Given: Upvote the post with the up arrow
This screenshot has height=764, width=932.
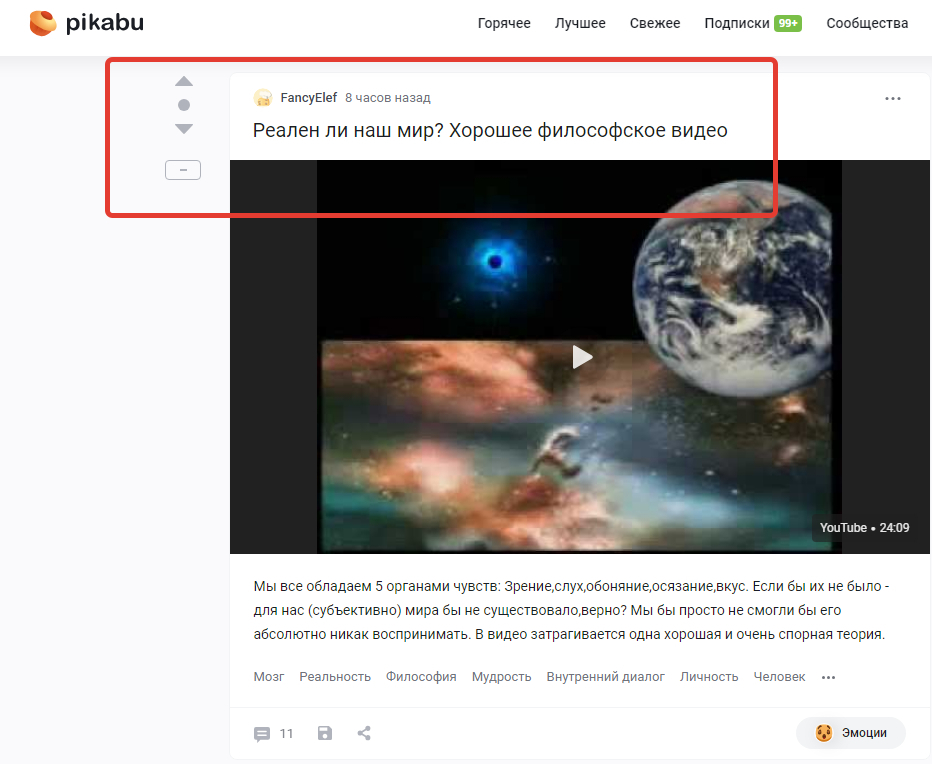Looking at the screenshot, I should pos(184,81).
